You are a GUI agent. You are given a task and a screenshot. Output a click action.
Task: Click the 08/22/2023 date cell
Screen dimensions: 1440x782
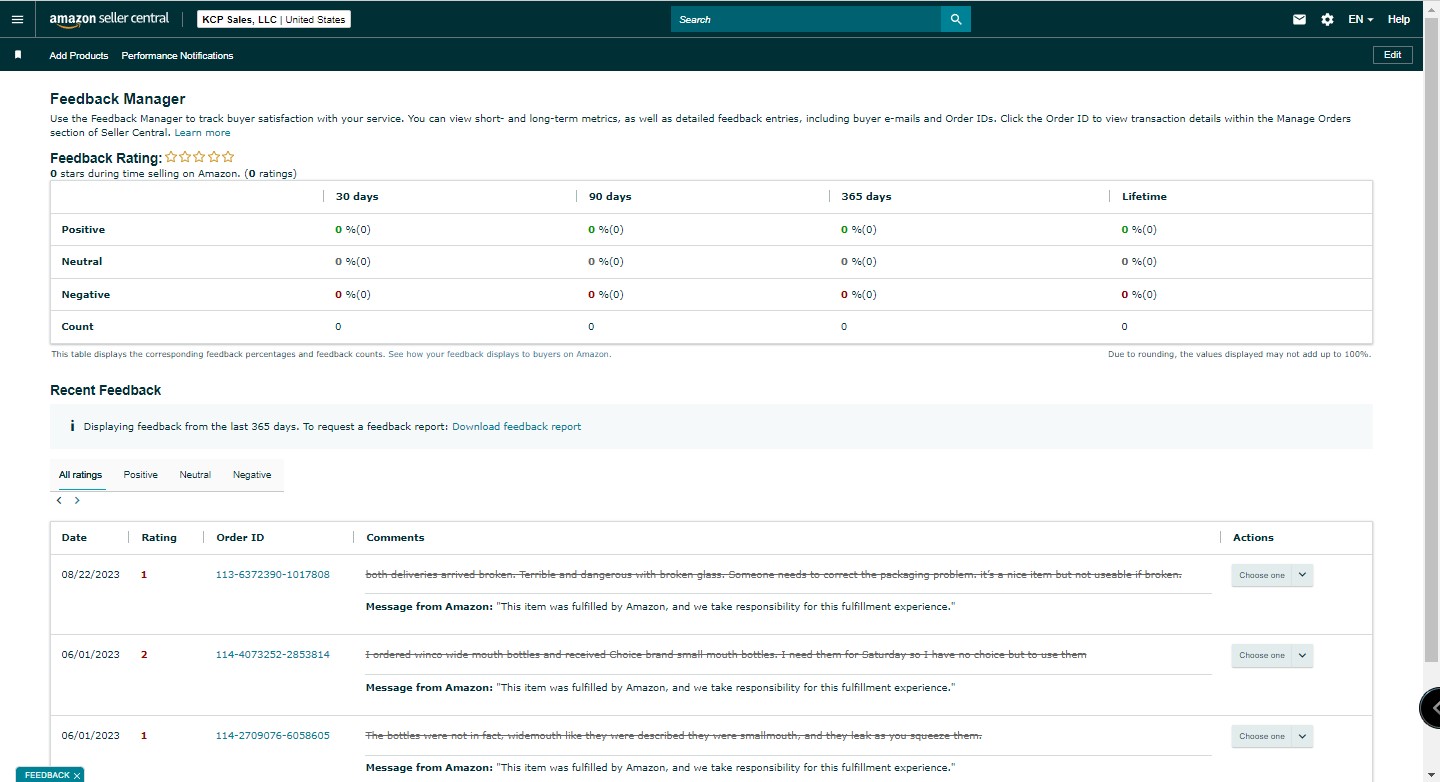point(91,575)
